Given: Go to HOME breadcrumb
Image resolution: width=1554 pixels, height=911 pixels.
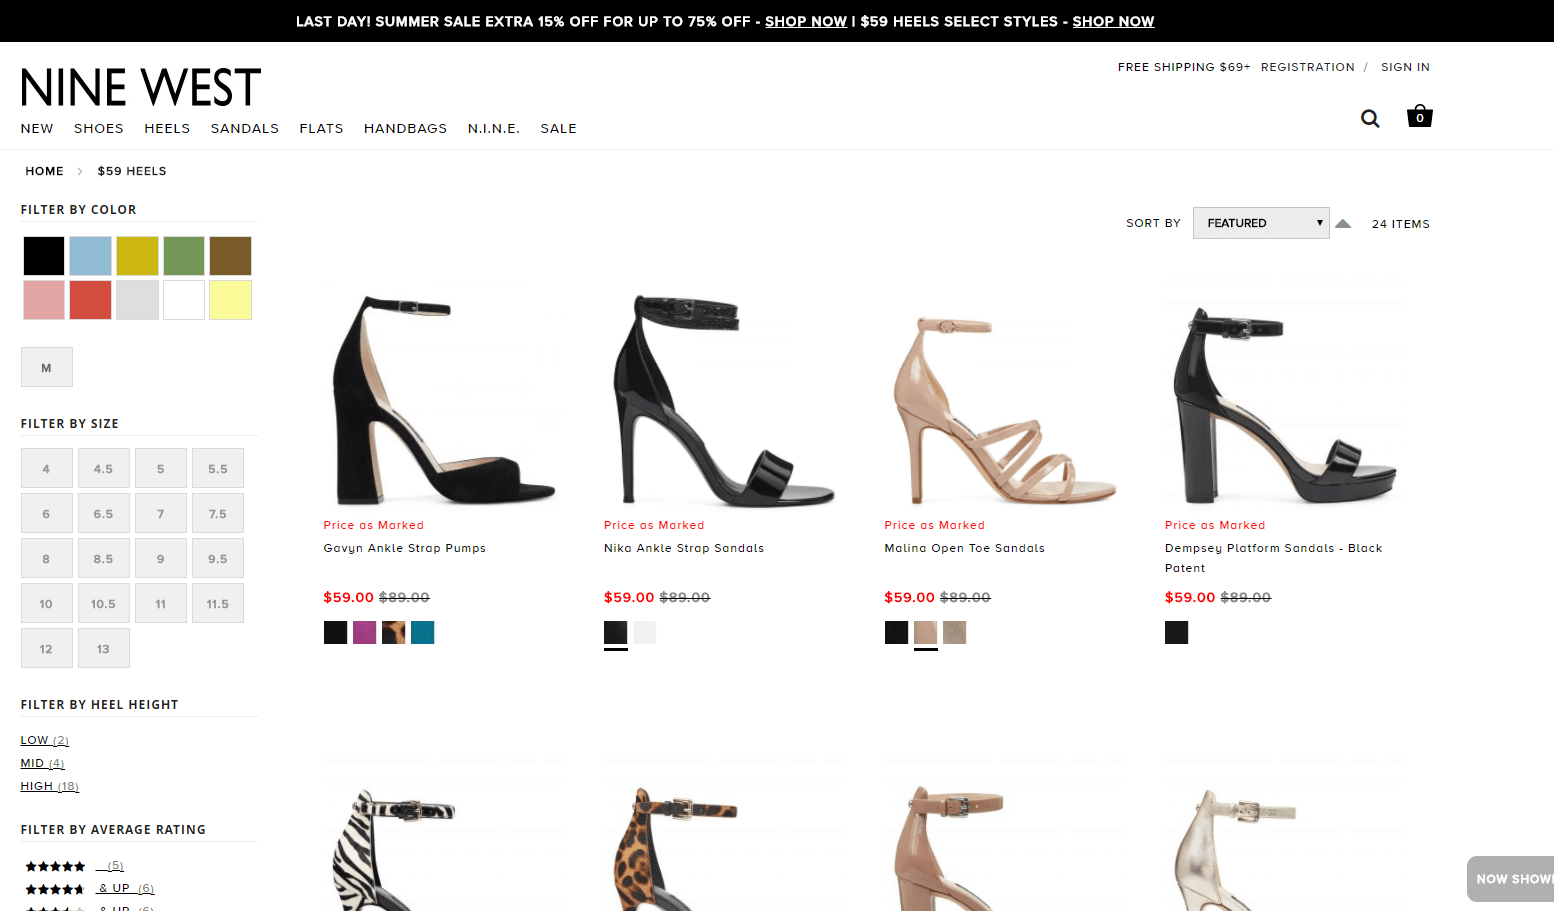Looking at the screenshot, I should pyautogui.click(x=45, y=171).
